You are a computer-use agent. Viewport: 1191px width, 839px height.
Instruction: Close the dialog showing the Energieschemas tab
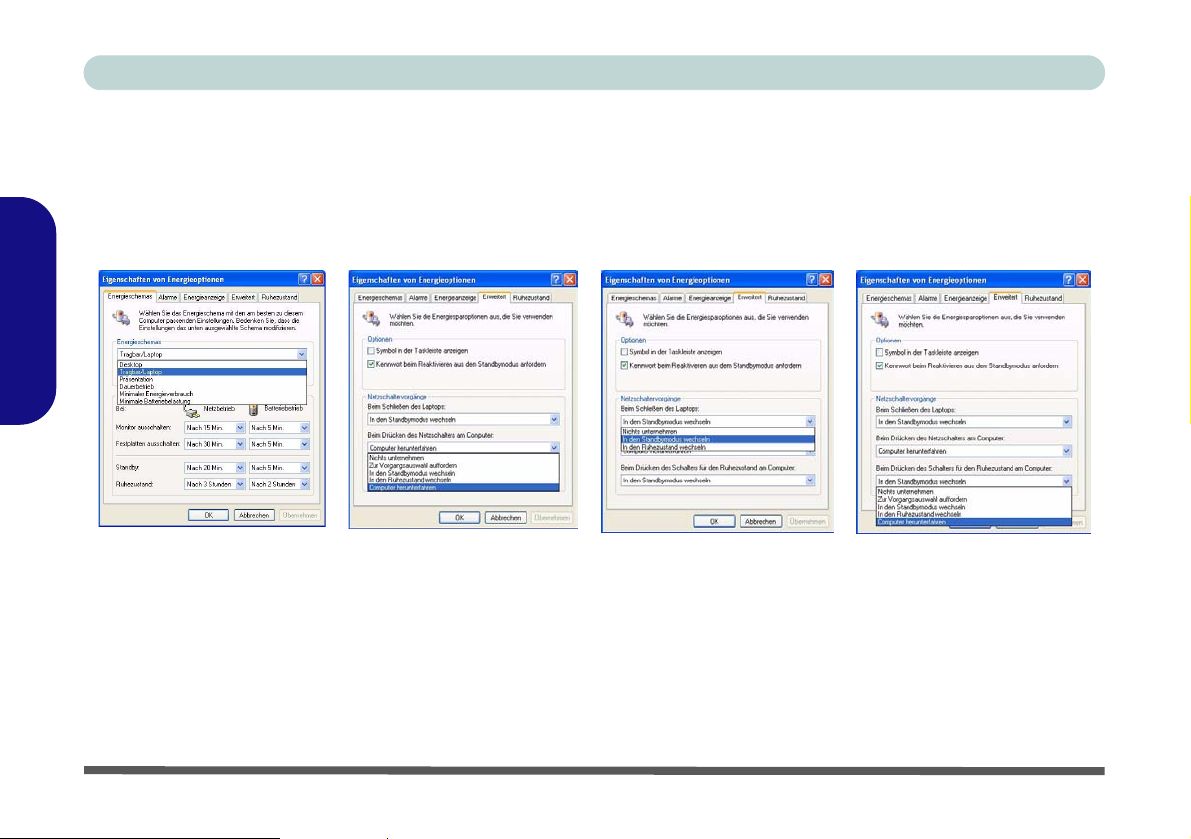(x=317, y=279)
